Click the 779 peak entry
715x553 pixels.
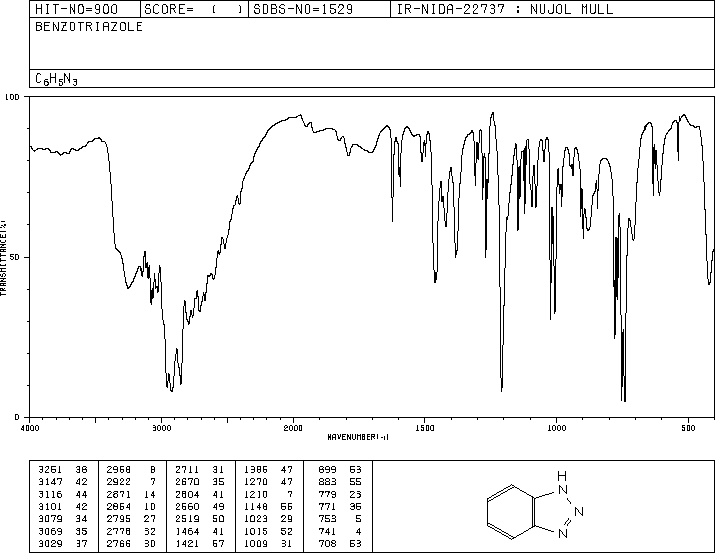[327, 494]
